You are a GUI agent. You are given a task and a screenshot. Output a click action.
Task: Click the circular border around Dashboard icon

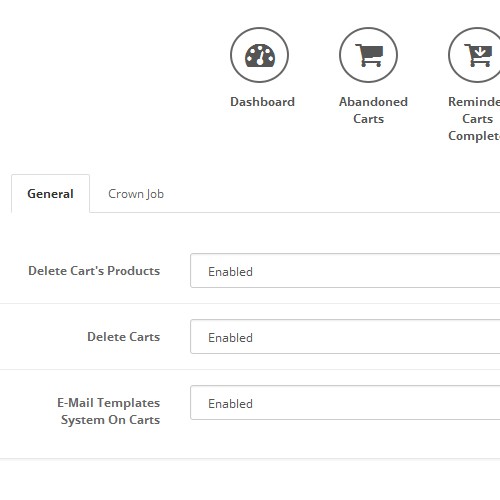(260, 29)
